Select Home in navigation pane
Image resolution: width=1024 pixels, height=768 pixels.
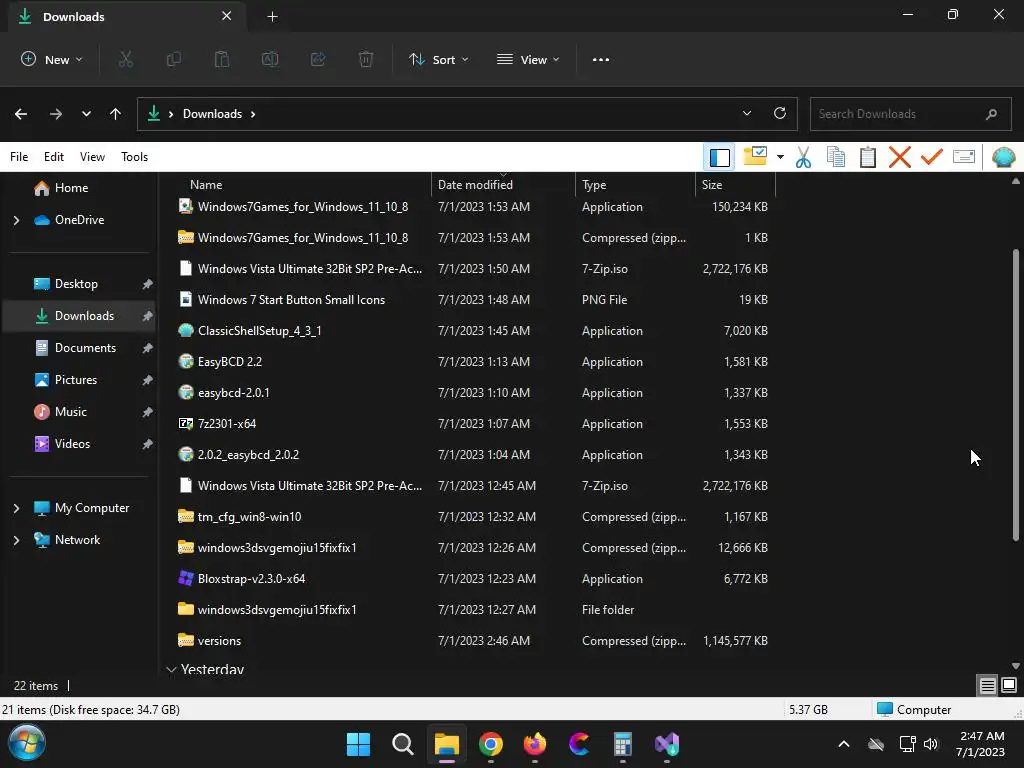coord(71,188)
